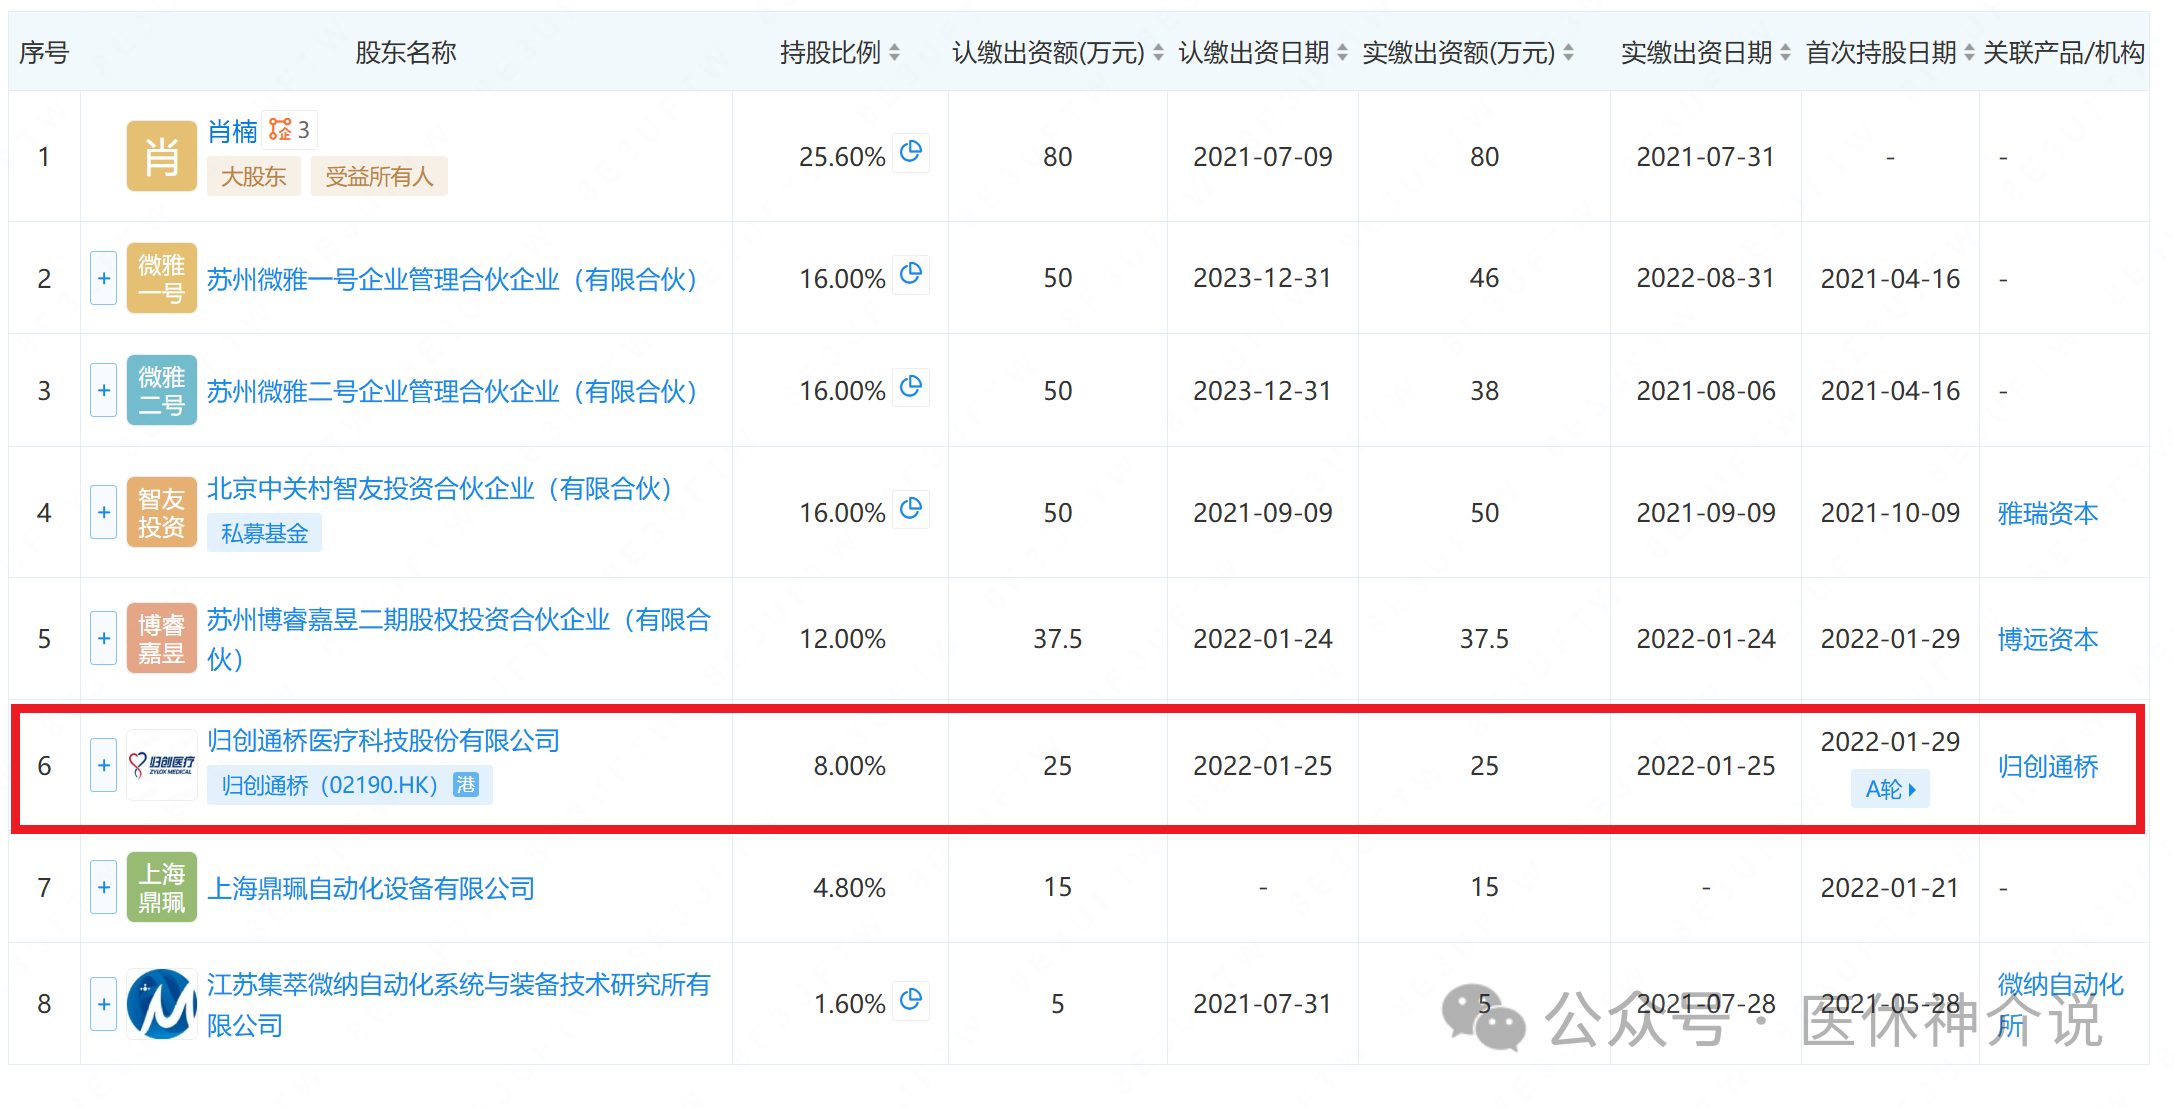Click the 关联产品/机构 column header
The width and height of the screenshot is (2174, 1108).
(2064, 52)
